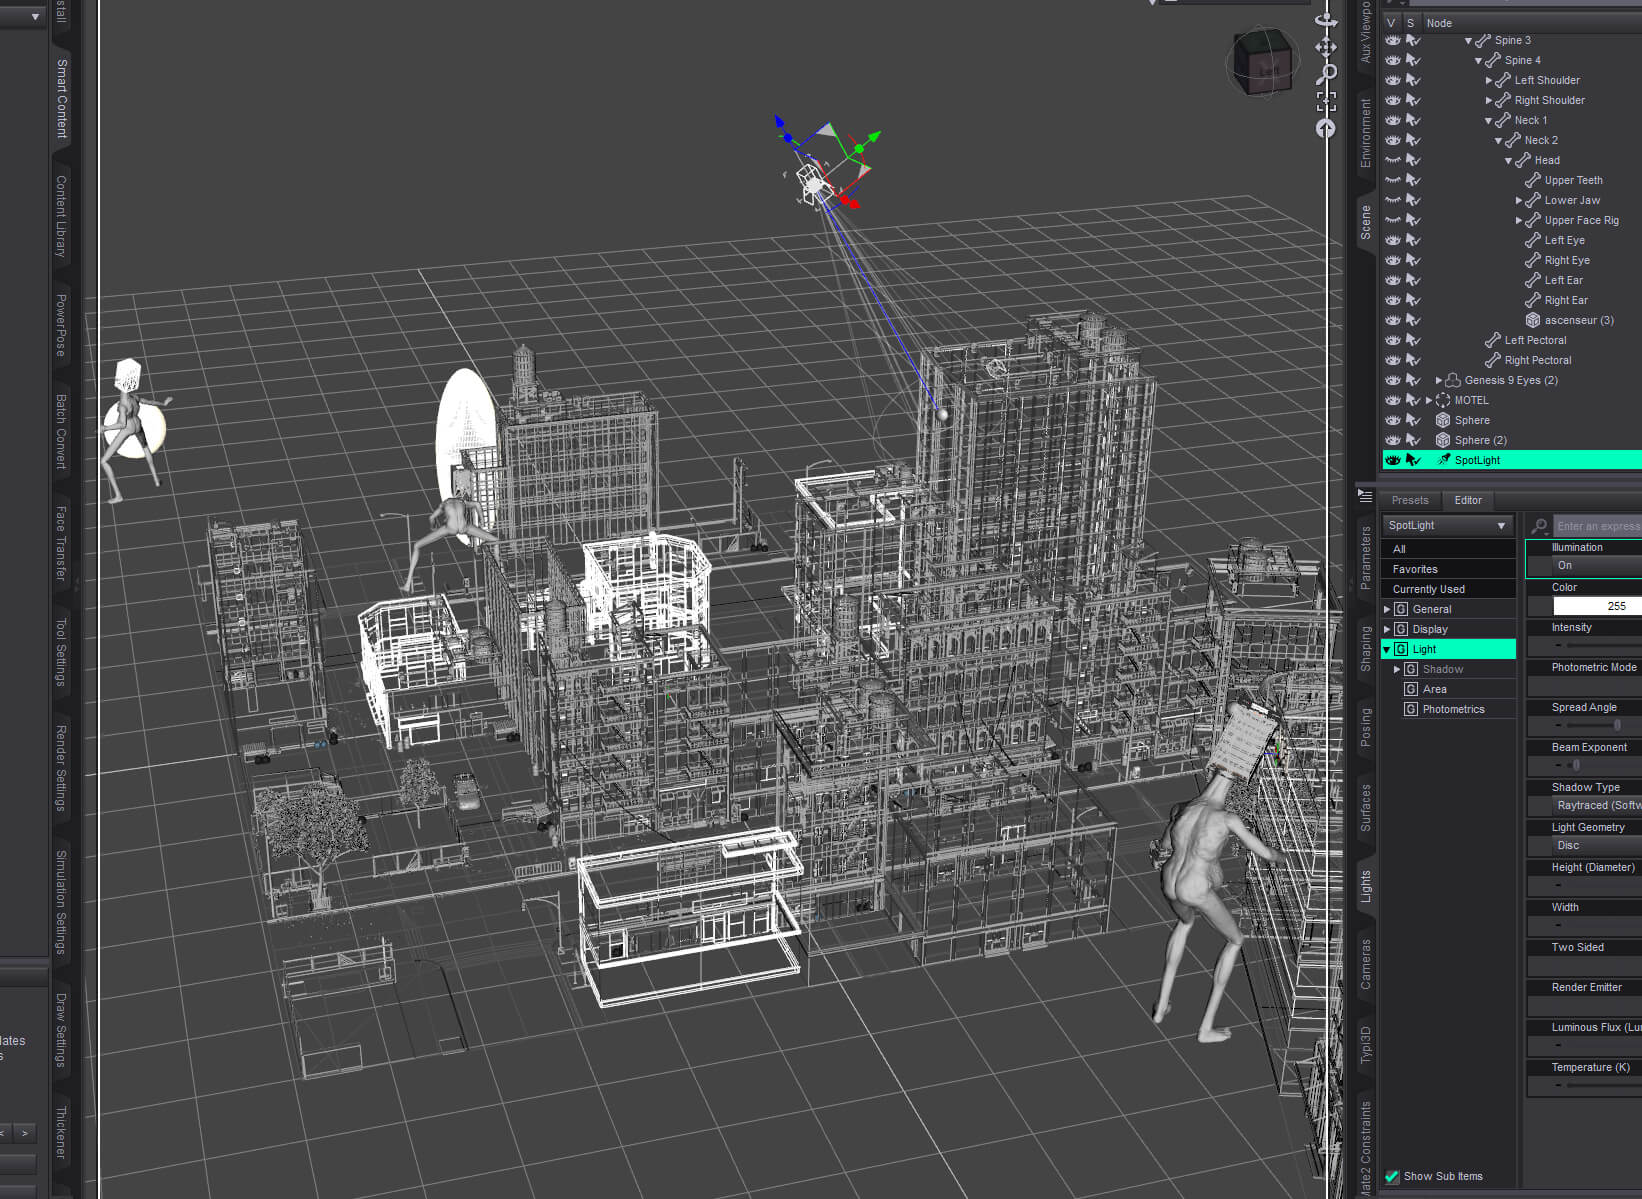Click the ascenseur (3) mesh node icon
The height and width of the screenshot is (1199, 1642).
1532,320
